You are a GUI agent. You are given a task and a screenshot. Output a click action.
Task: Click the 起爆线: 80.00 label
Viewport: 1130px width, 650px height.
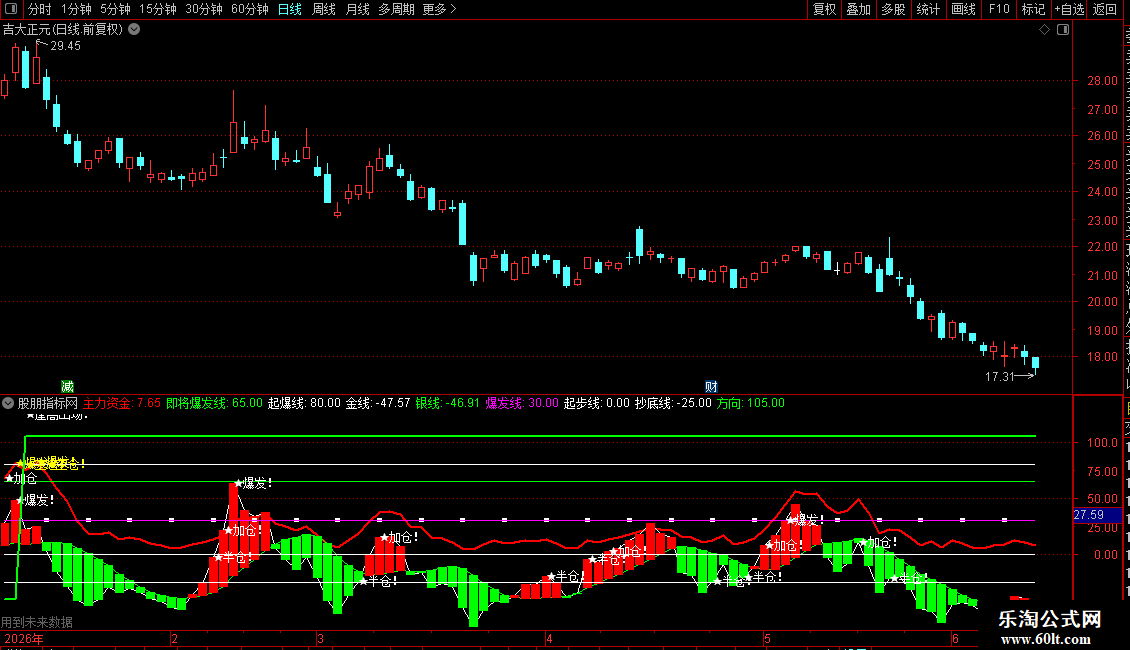(304, 404)
